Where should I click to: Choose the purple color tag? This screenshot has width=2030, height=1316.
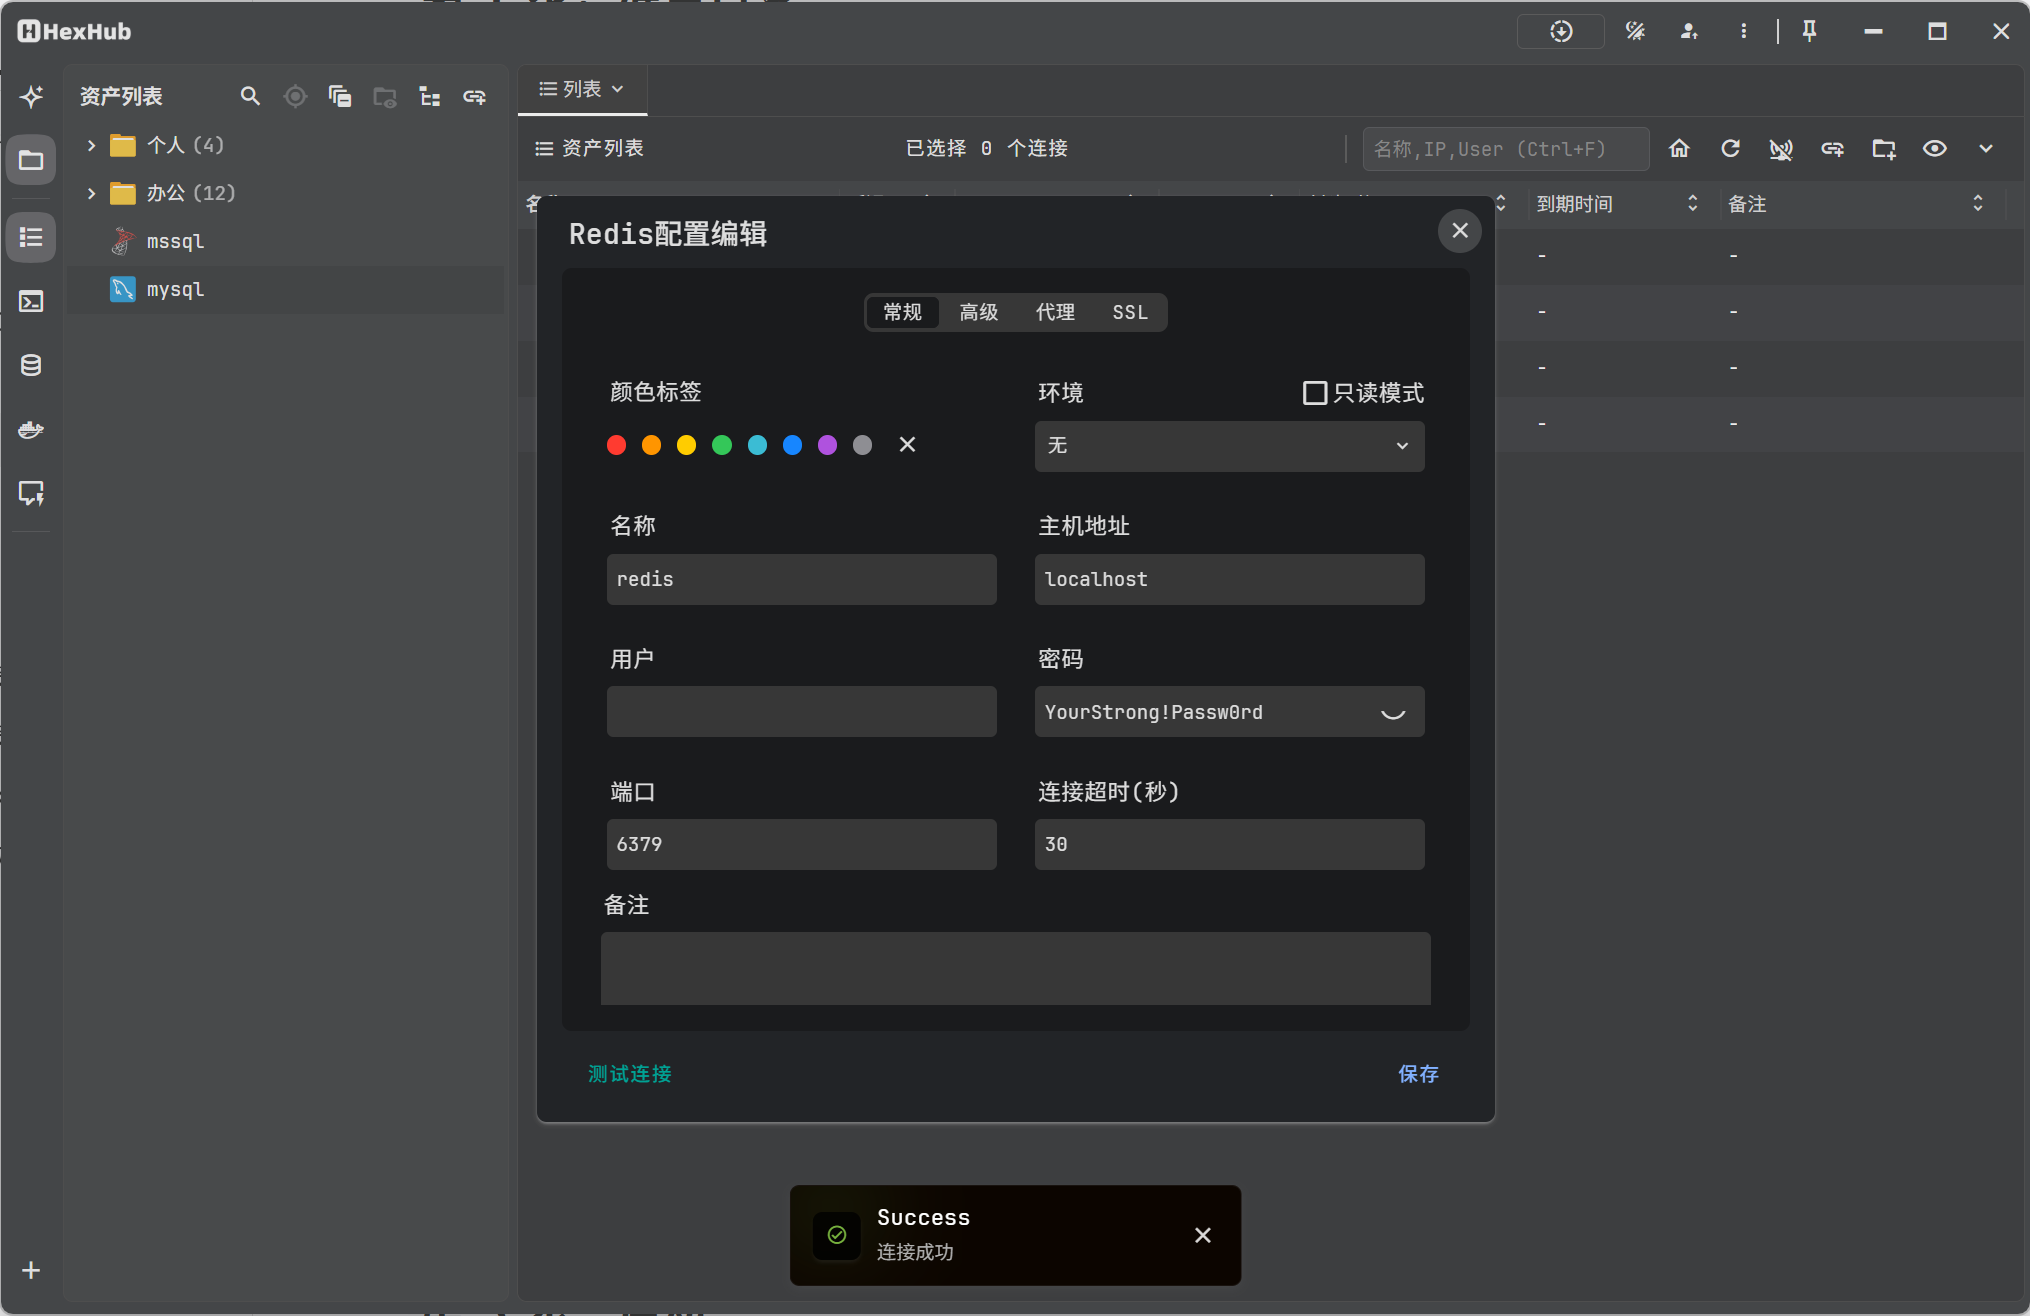tap(827, 445)
